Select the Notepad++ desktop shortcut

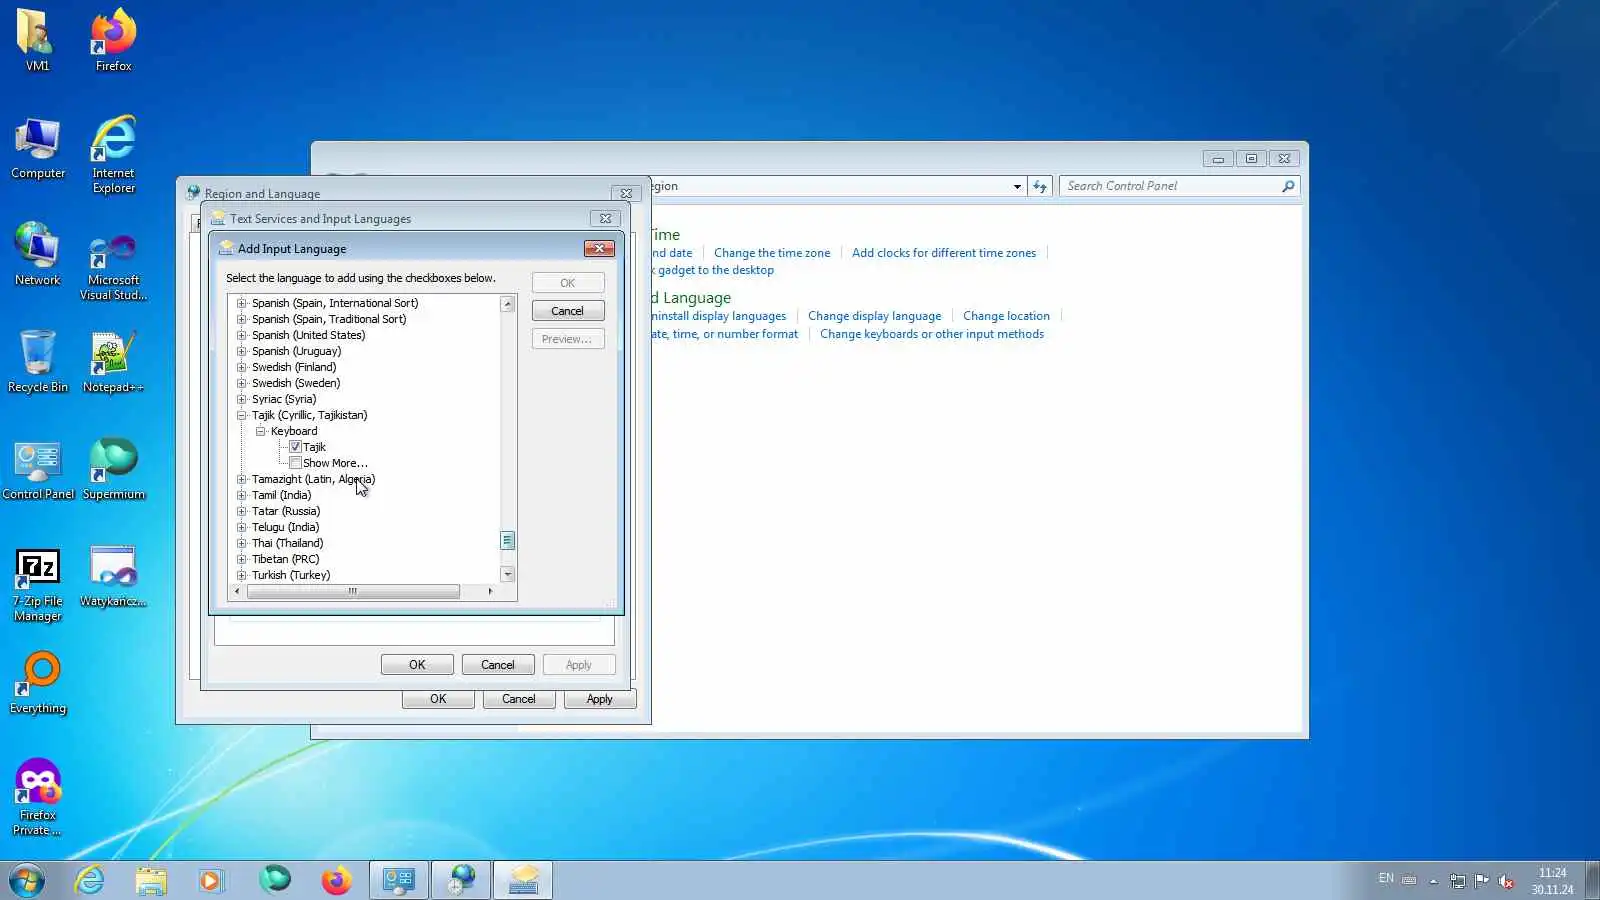point(113,362)
